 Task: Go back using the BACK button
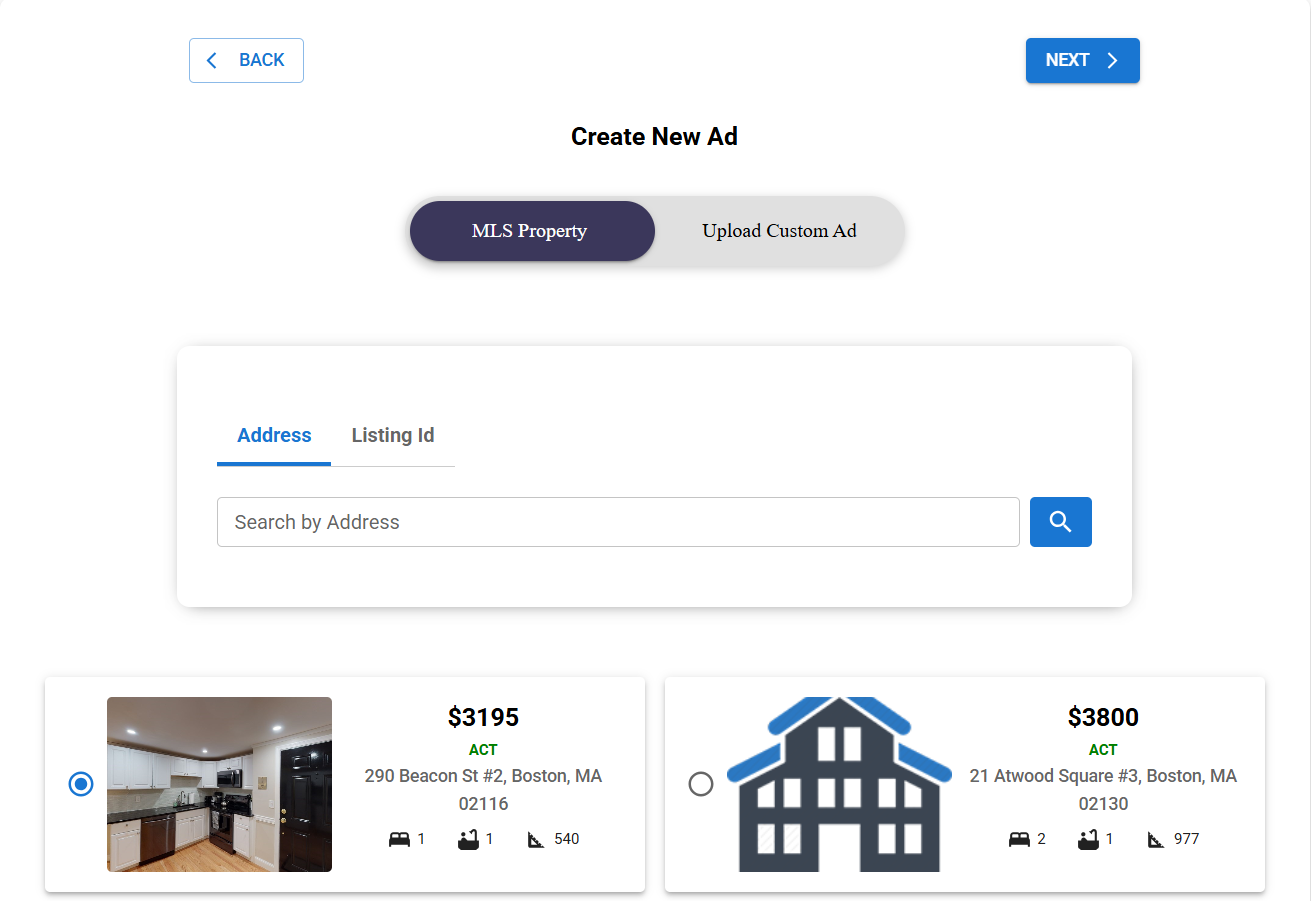click(x=246, y=60)
